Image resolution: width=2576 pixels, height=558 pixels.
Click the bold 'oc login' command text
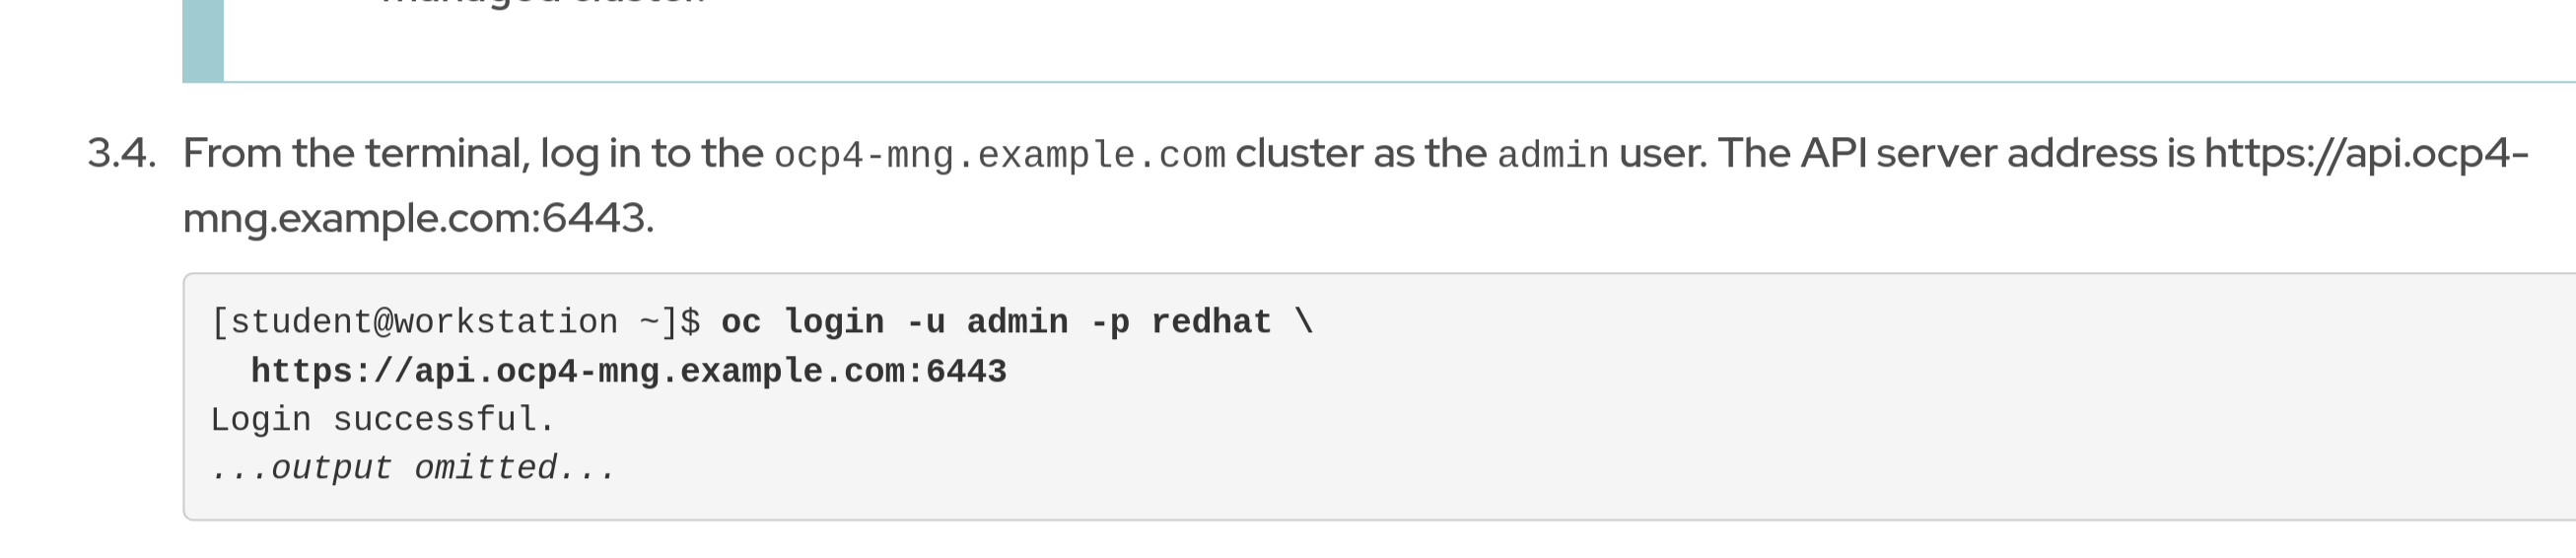802,323
